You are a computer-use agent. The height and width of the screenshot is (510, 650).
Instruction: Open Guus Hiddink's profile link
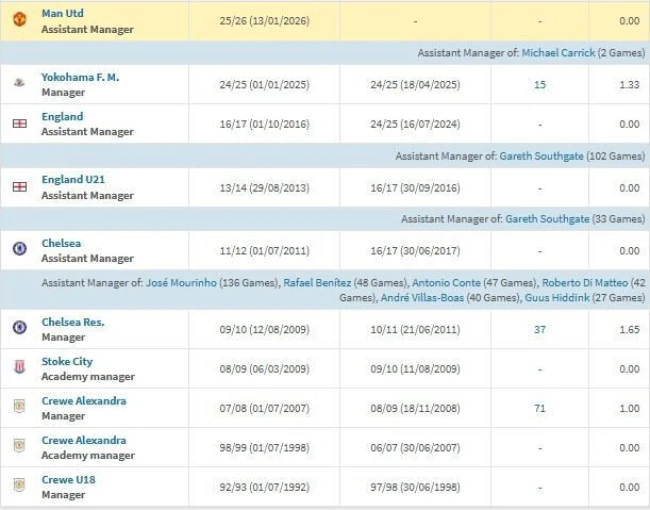[x=557, y=298]
